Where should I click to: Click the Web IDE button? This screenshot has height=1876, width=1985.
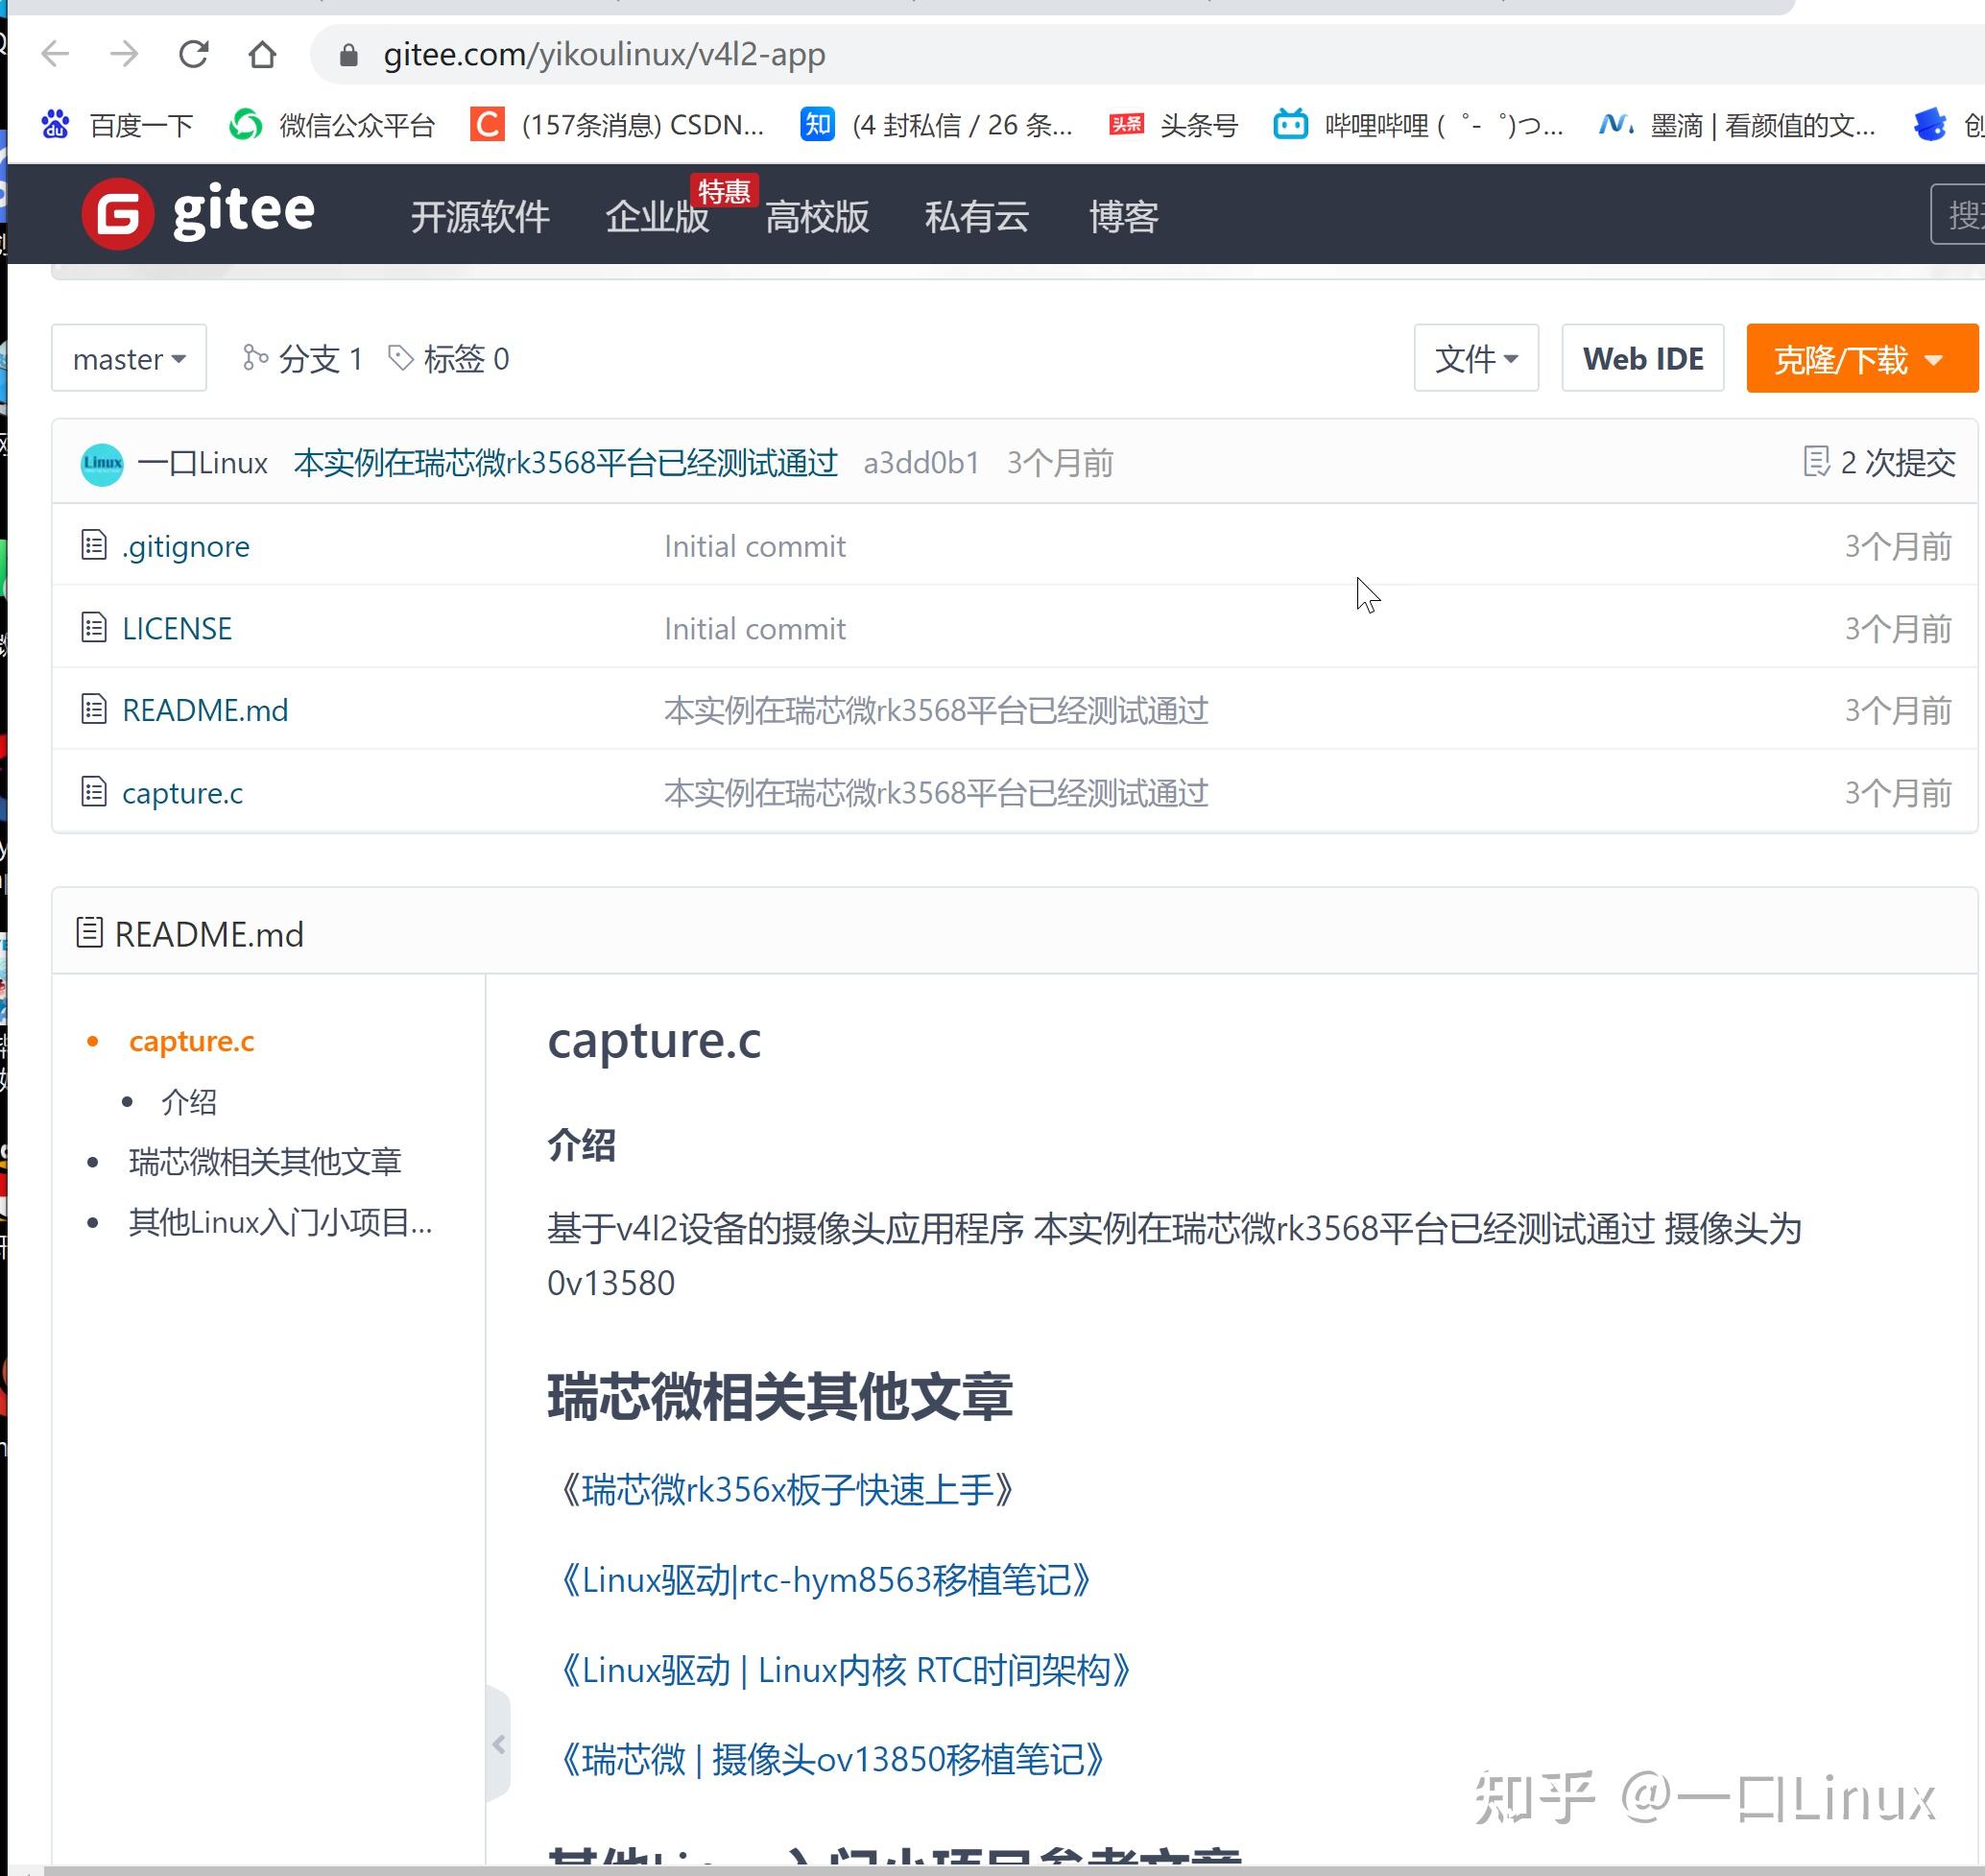(1642, 358)
